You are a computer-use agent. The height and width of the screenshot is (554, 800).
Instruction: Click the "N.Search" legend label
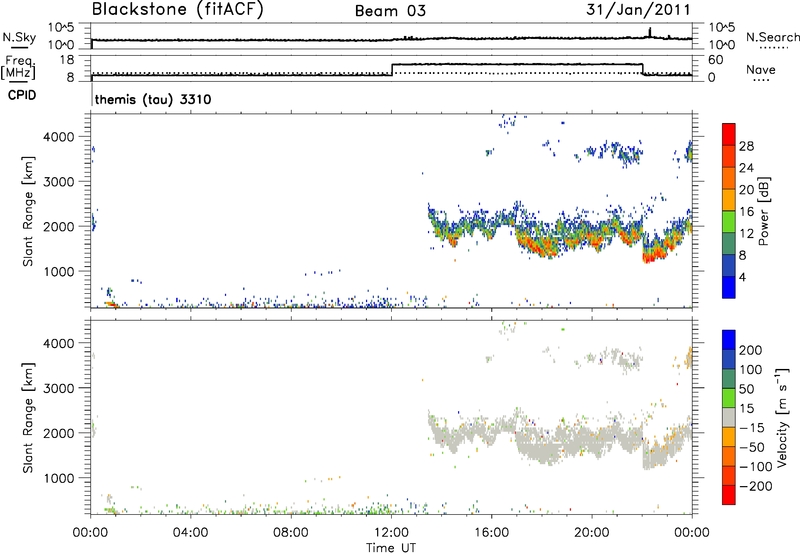pyautogui.click(x=772, y=37)
